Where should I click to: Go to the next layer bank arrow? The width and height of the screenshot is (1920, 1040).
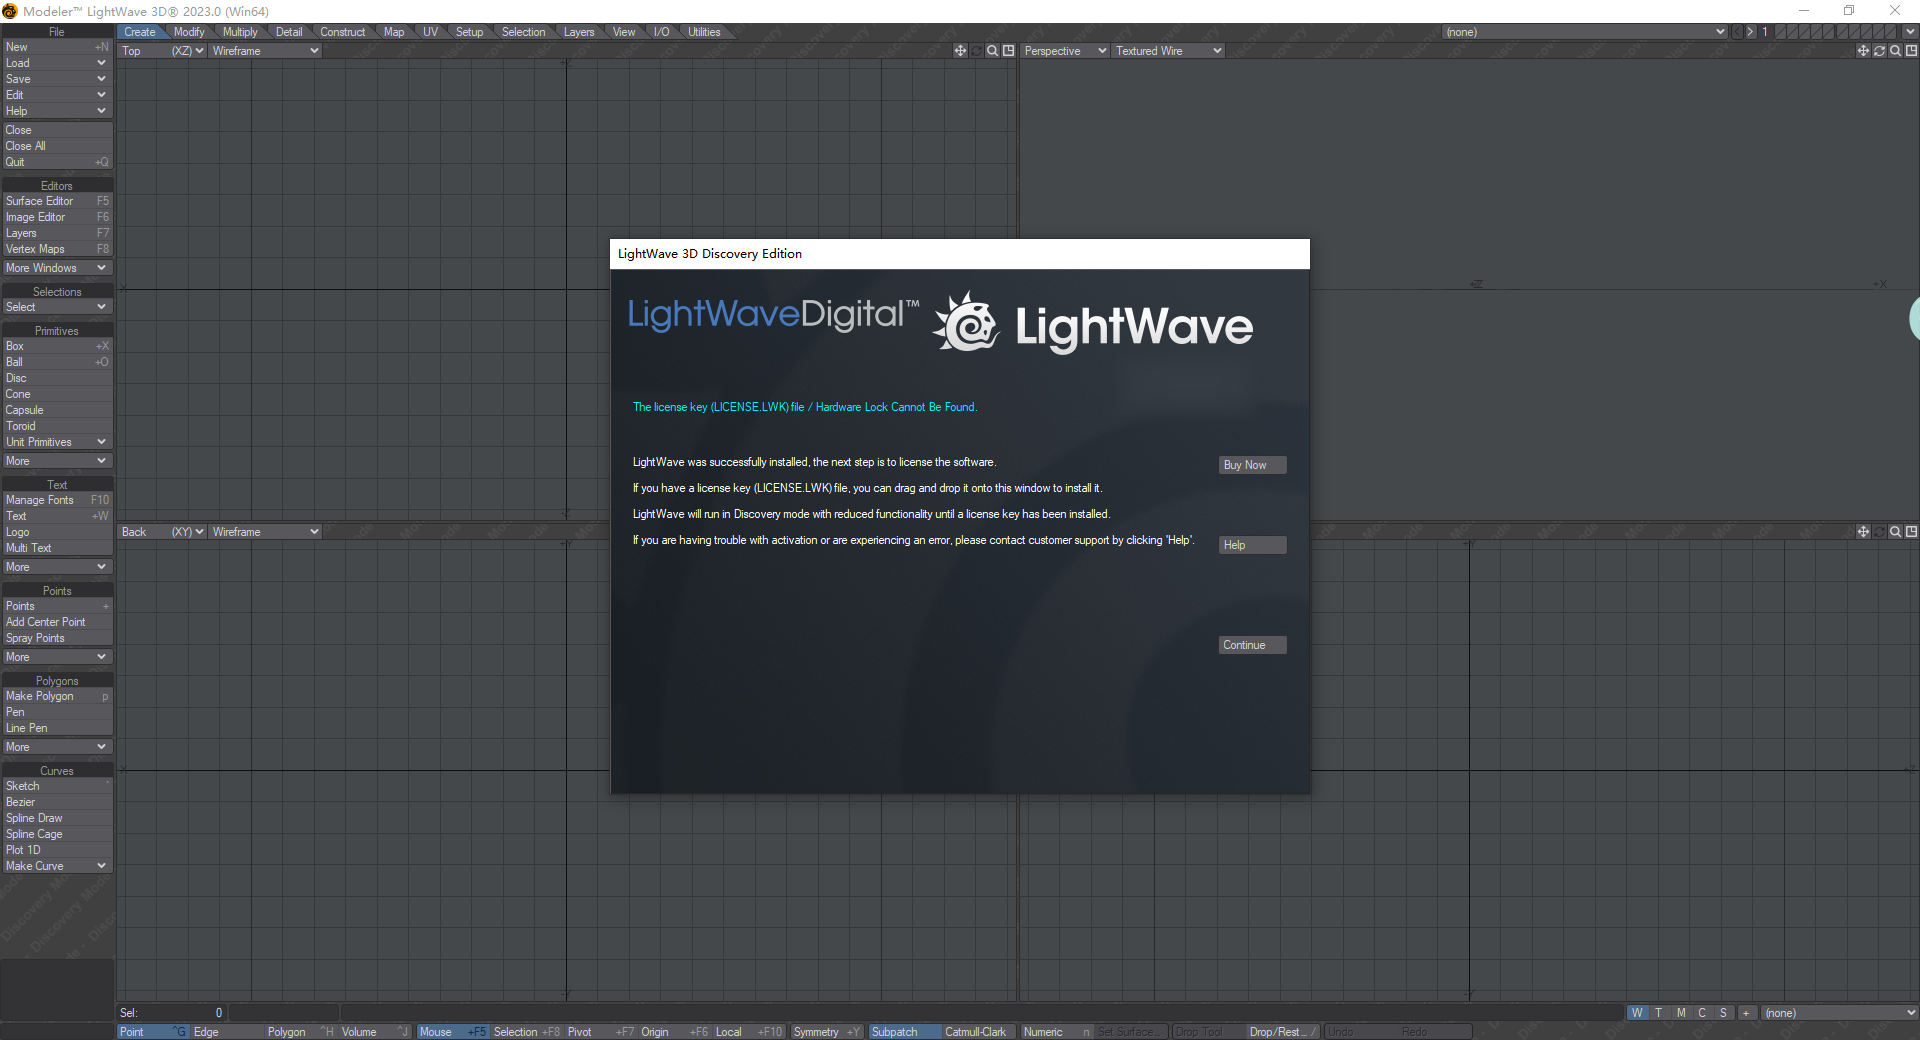1750,32
